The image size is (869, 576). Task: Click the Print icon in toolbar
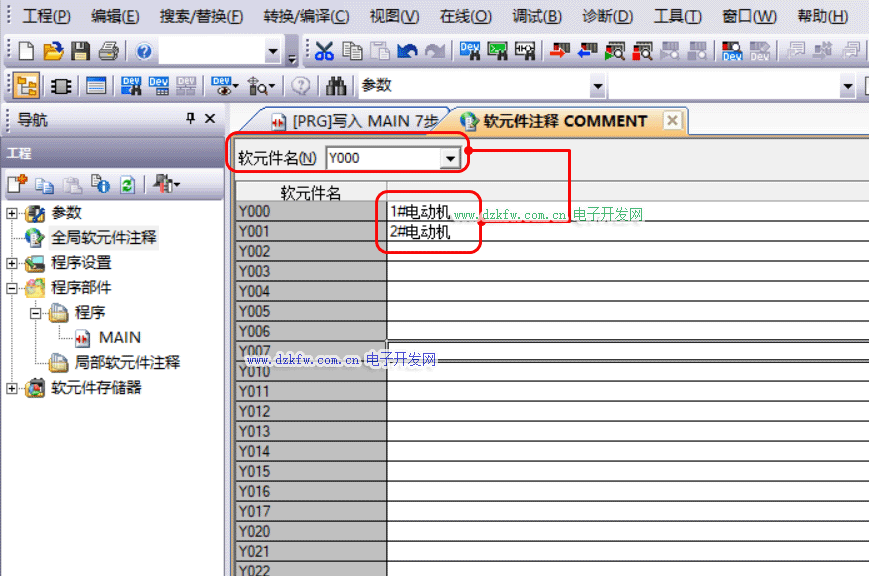pos(107,51)
